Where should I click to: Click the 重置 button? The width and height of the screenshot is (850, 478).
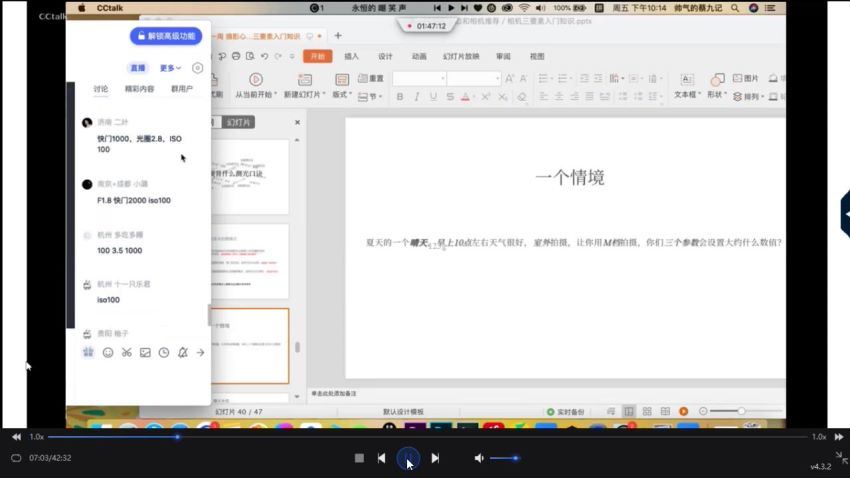371,79
